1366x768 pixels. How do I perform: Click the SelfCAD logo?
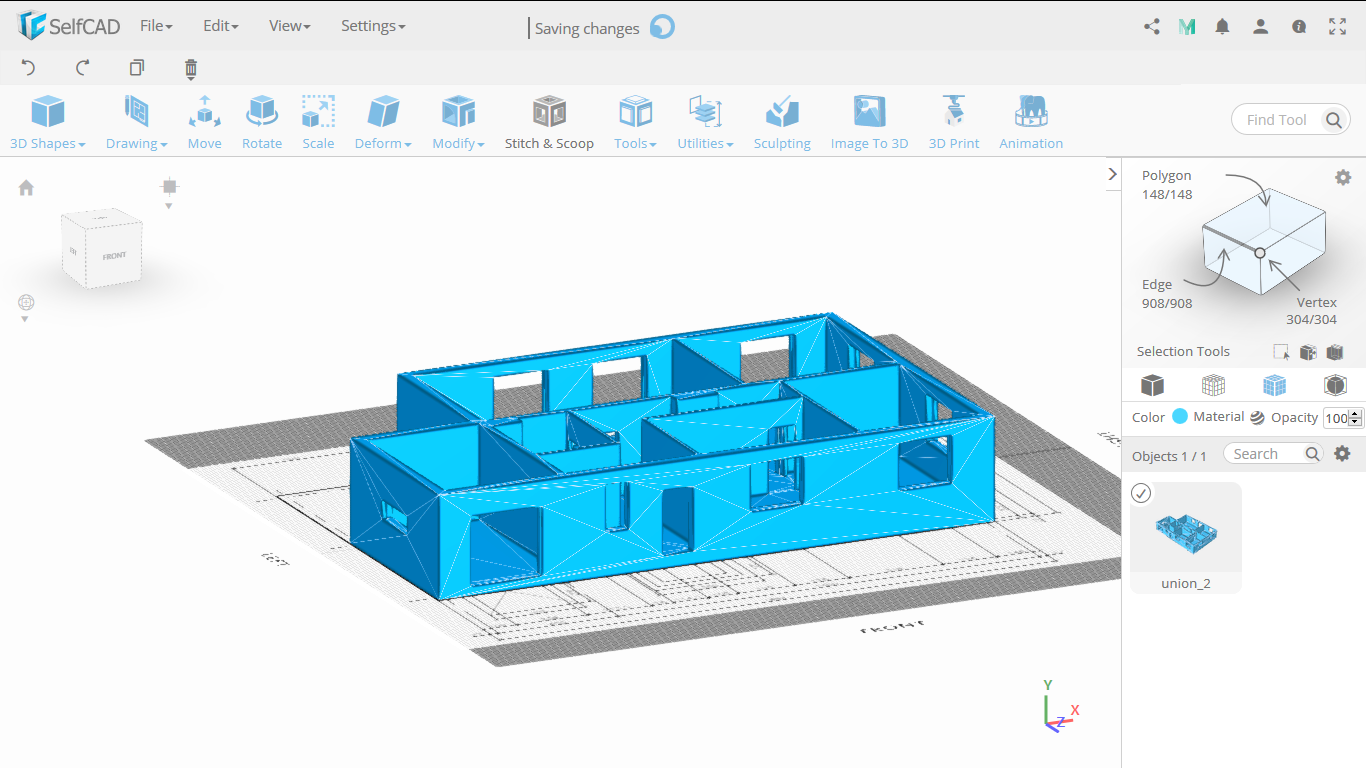click(x=69, y=26)
